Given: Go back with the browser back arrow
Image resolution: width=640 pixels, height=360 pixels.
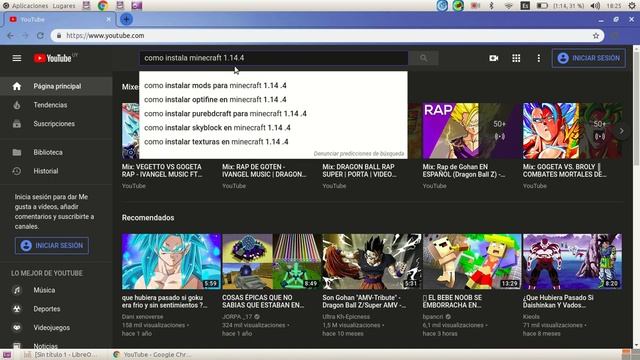Looking at the screenshot, I should (x=10, y=36).
